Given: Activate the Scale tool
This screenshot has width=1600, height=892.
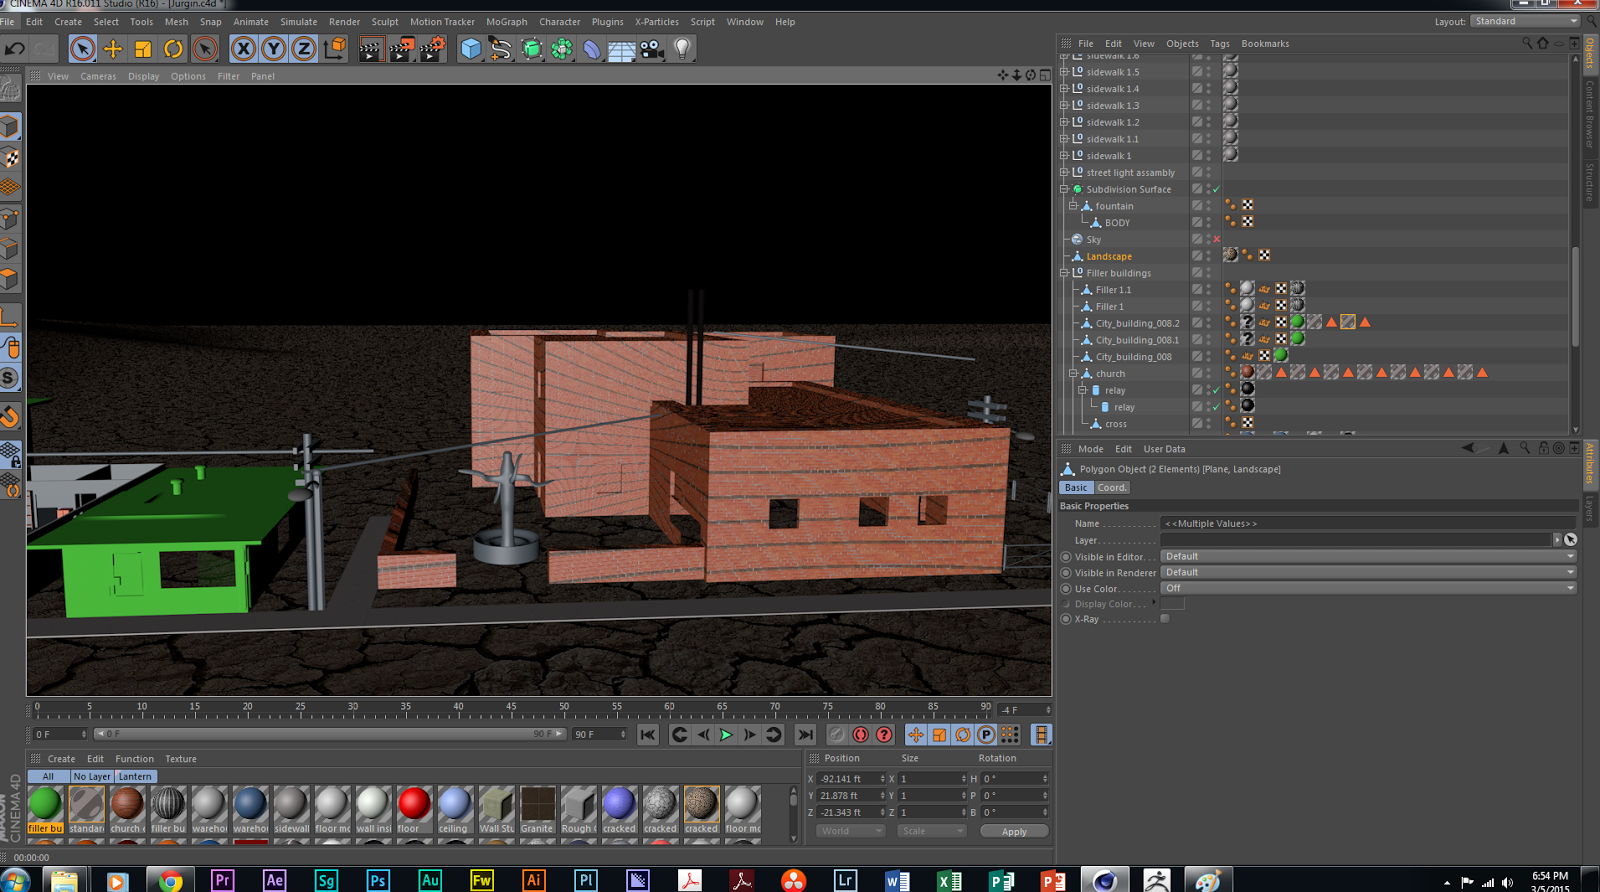Looking at the screenshot, I should click(143, 48).
